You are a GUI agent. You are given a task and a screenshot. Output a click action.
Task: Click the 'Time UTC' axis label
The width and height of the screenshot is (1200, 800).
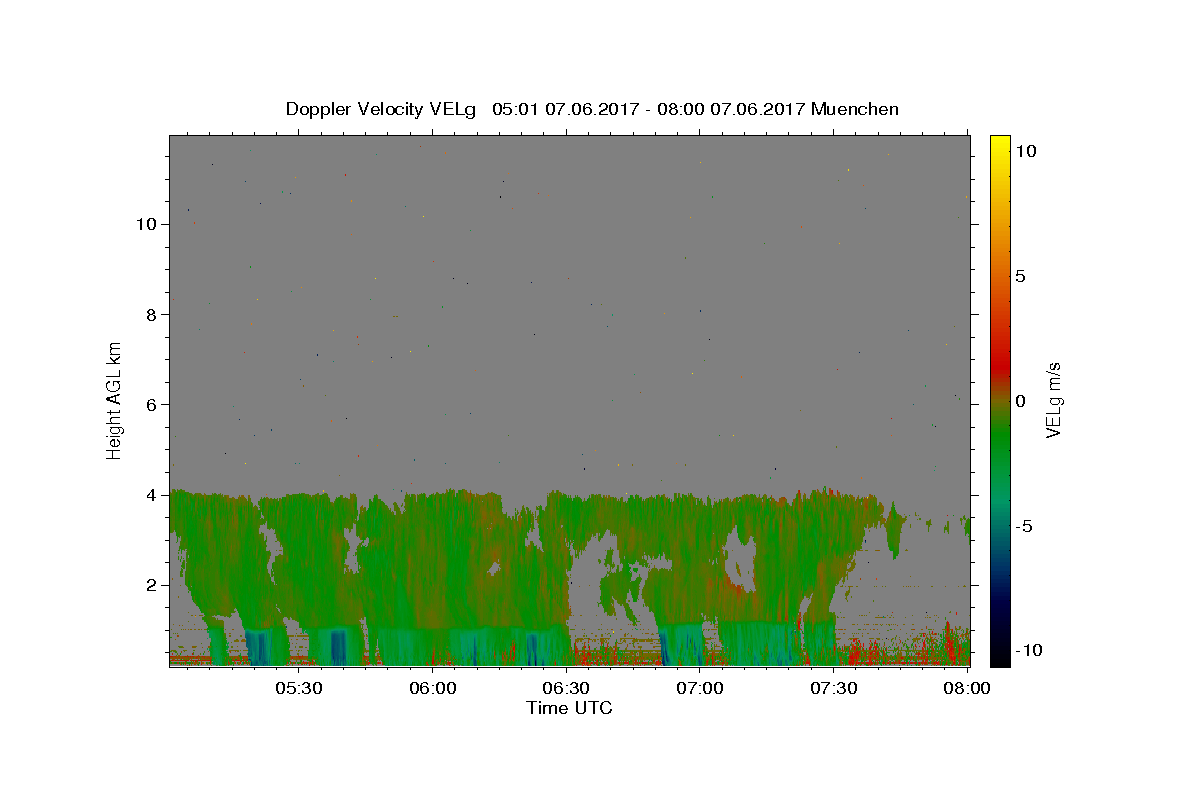569,708
